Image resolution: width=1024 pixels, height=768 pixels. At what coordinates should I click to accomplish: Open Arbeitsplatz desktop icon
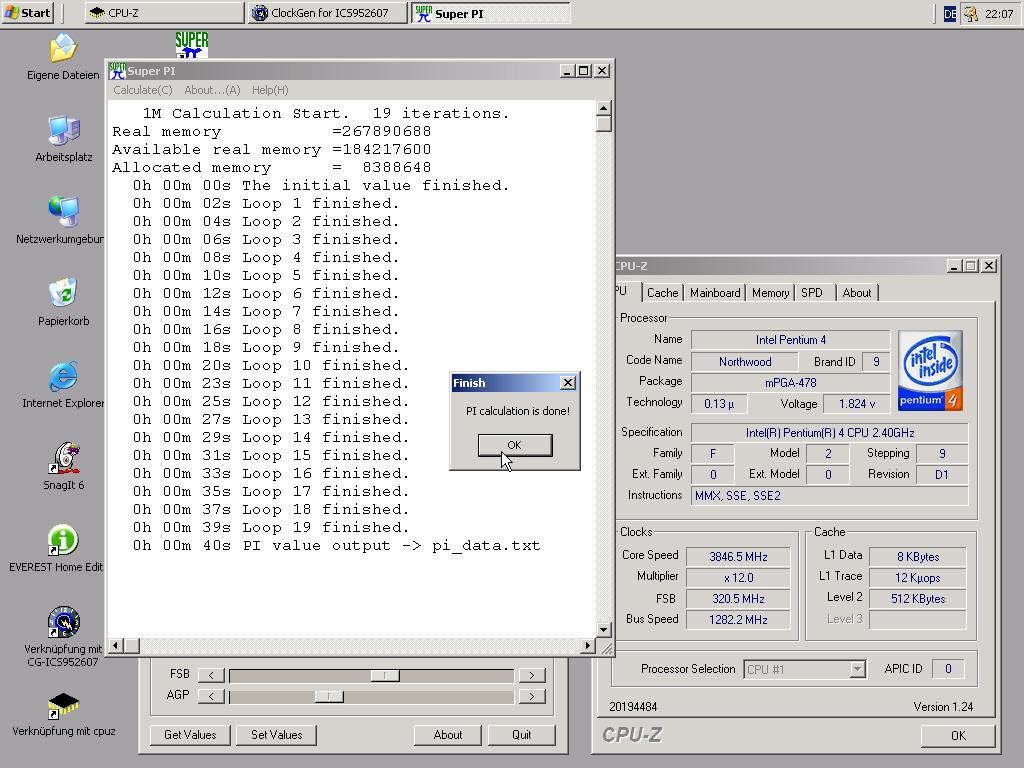[x=63, y=131]
